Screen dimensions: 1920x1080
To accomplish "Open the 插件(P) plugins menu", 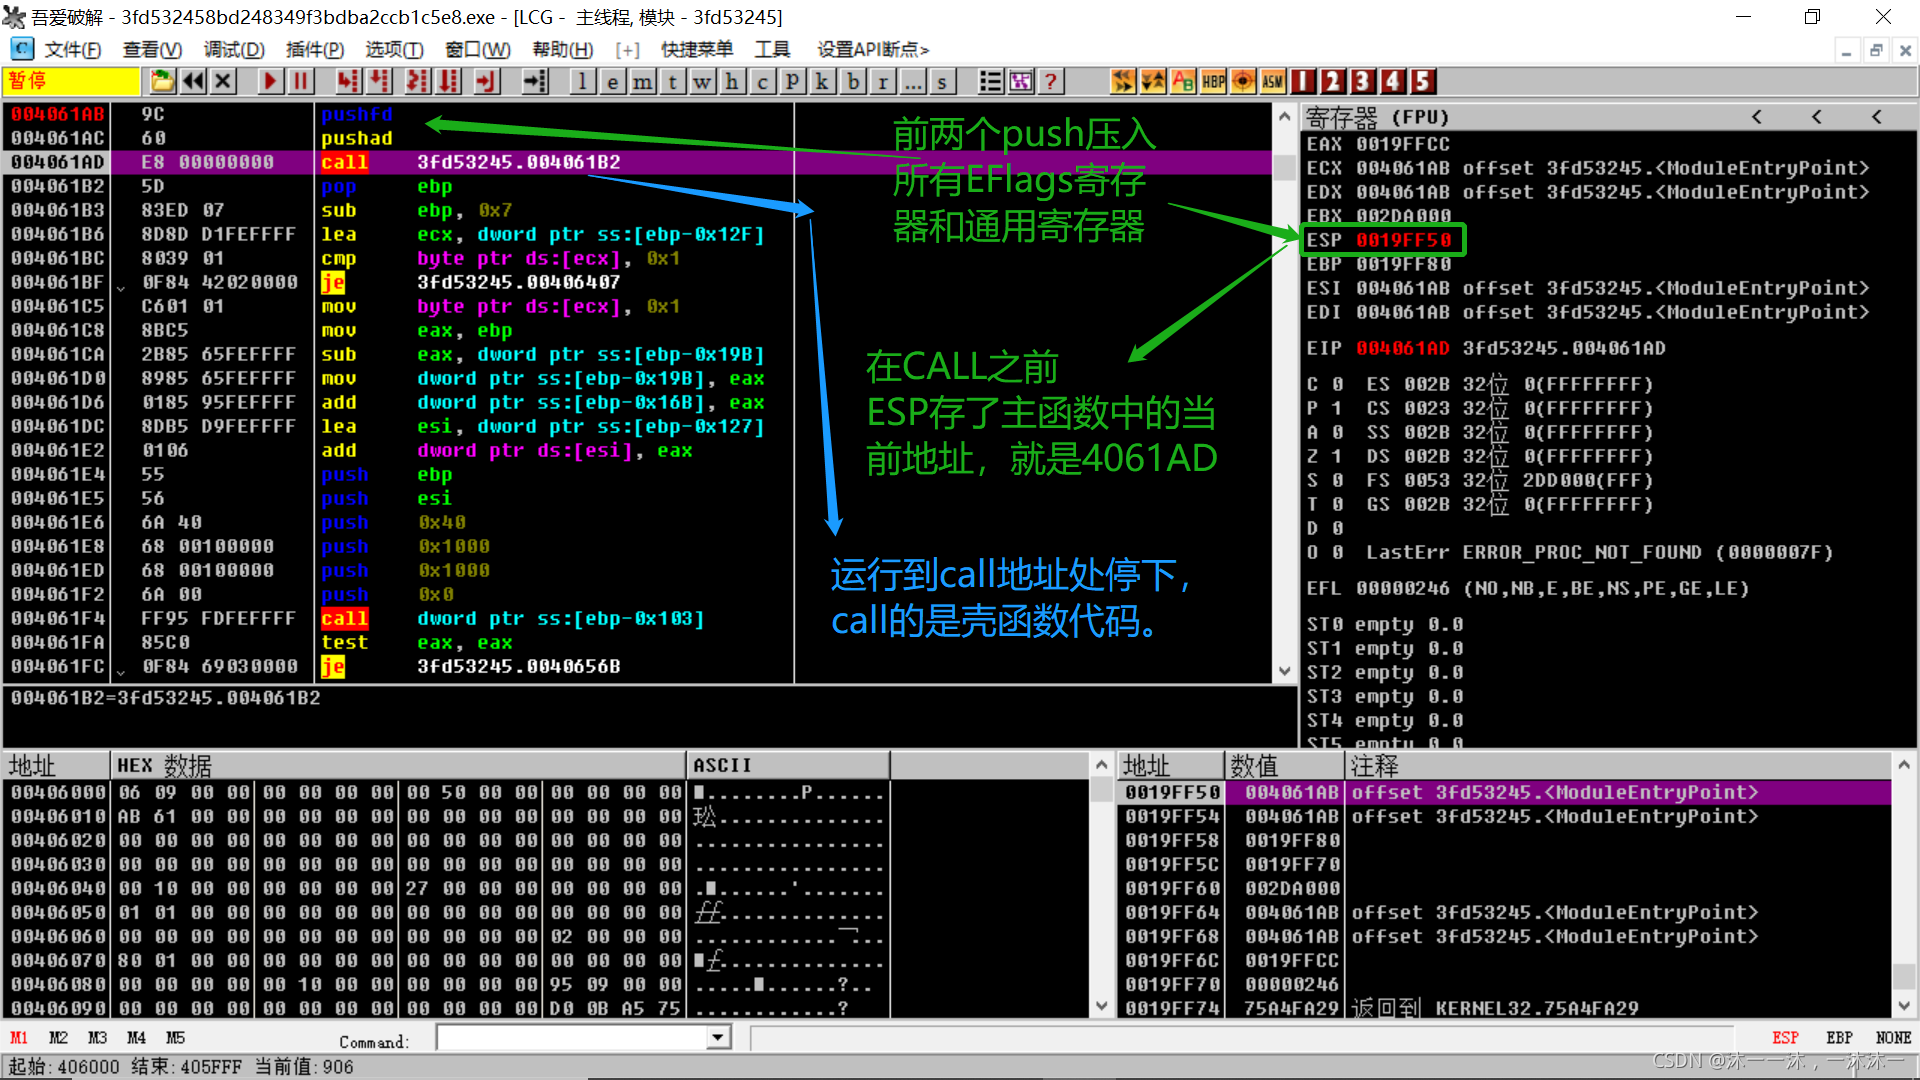I will [x=314, y=49].
